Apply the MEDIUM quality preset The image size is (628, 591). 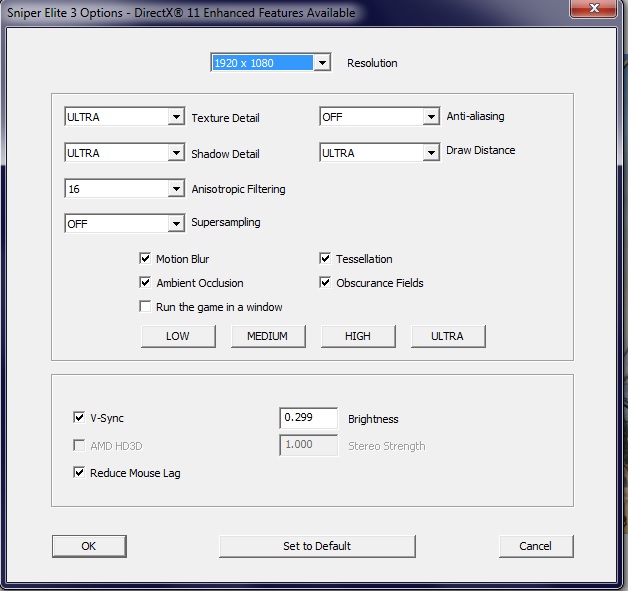pyautogui.click(x=268, y=336)
